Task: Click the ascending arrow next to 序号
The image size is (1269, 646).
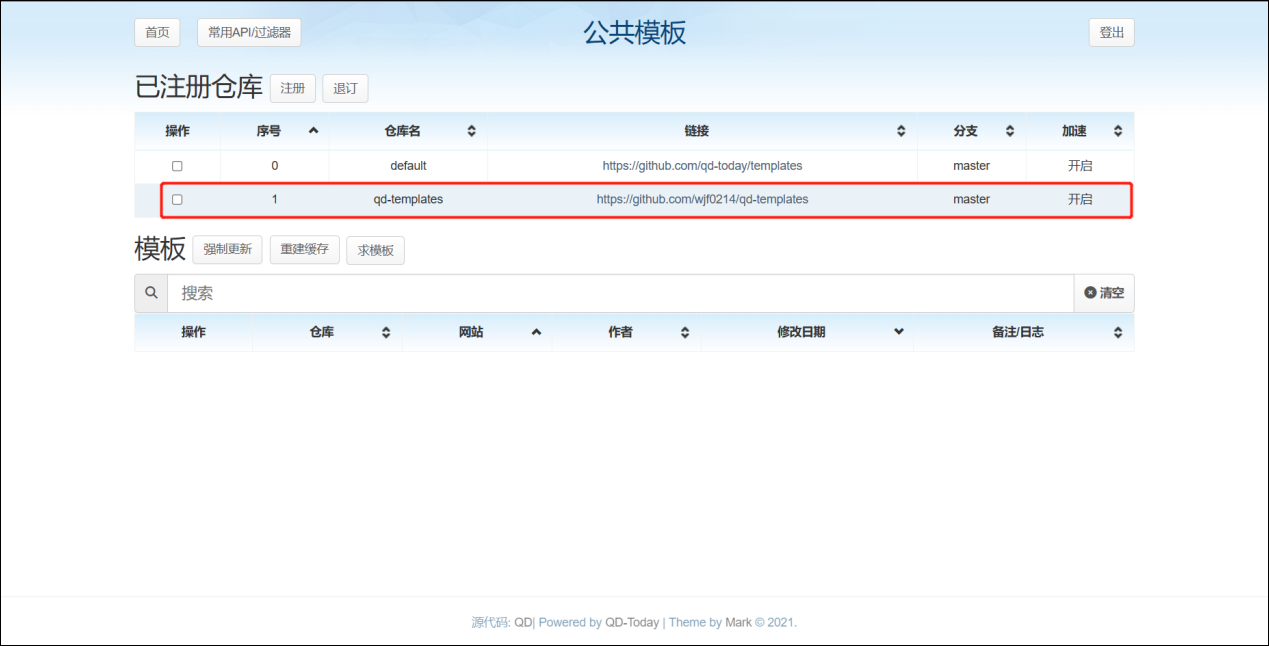Action: [313, 131]
